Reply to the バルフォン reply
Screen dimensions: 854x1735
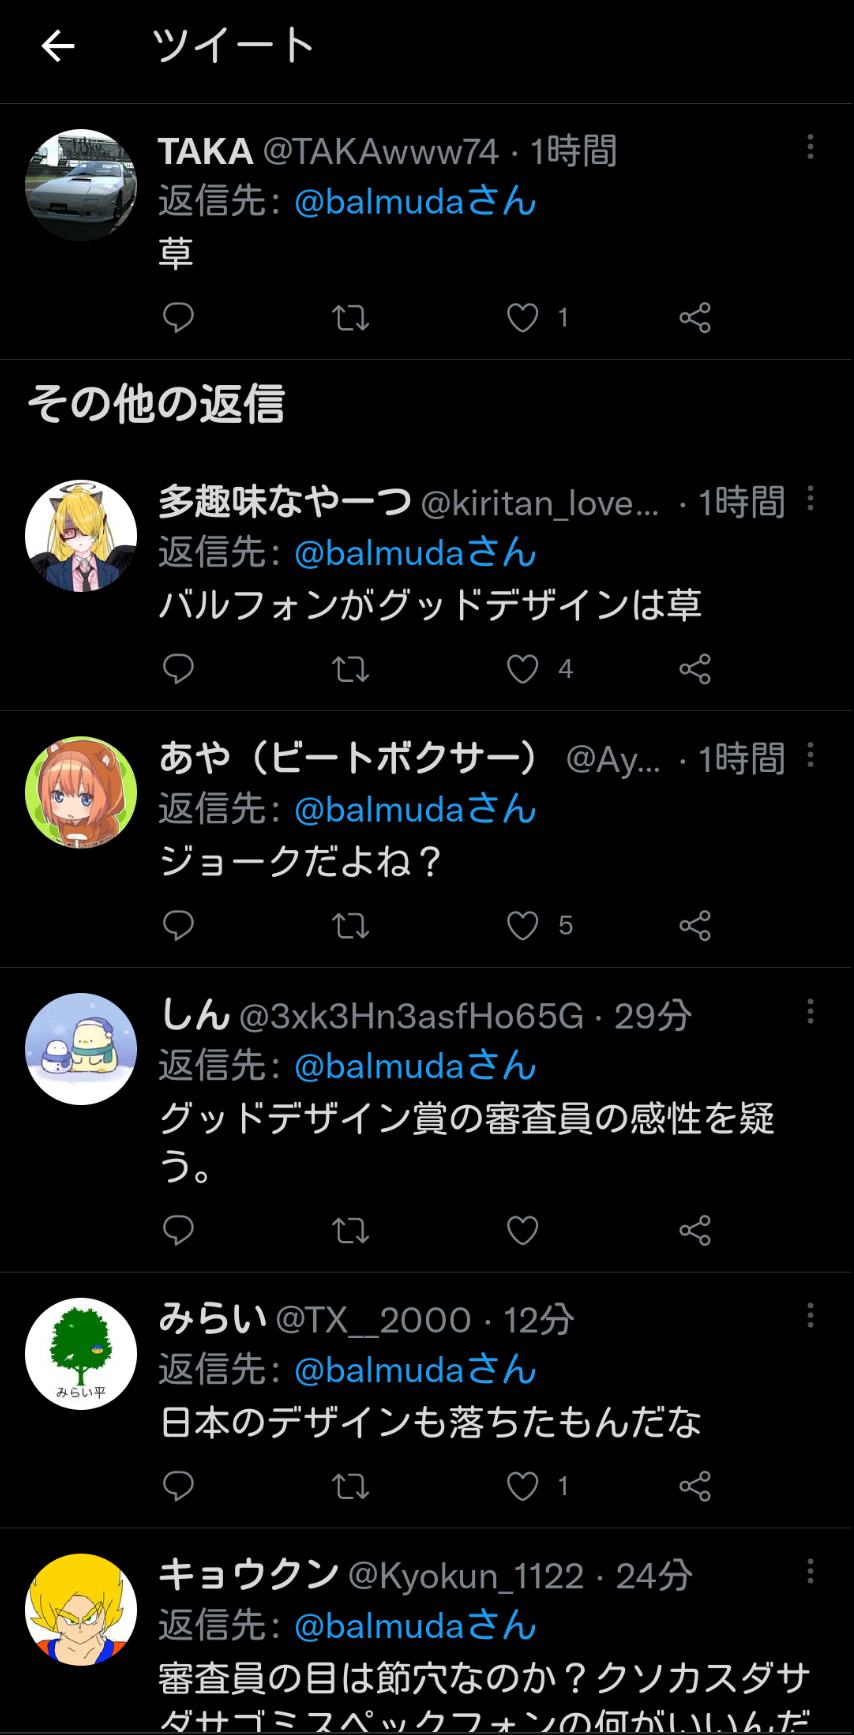[178, 669]
